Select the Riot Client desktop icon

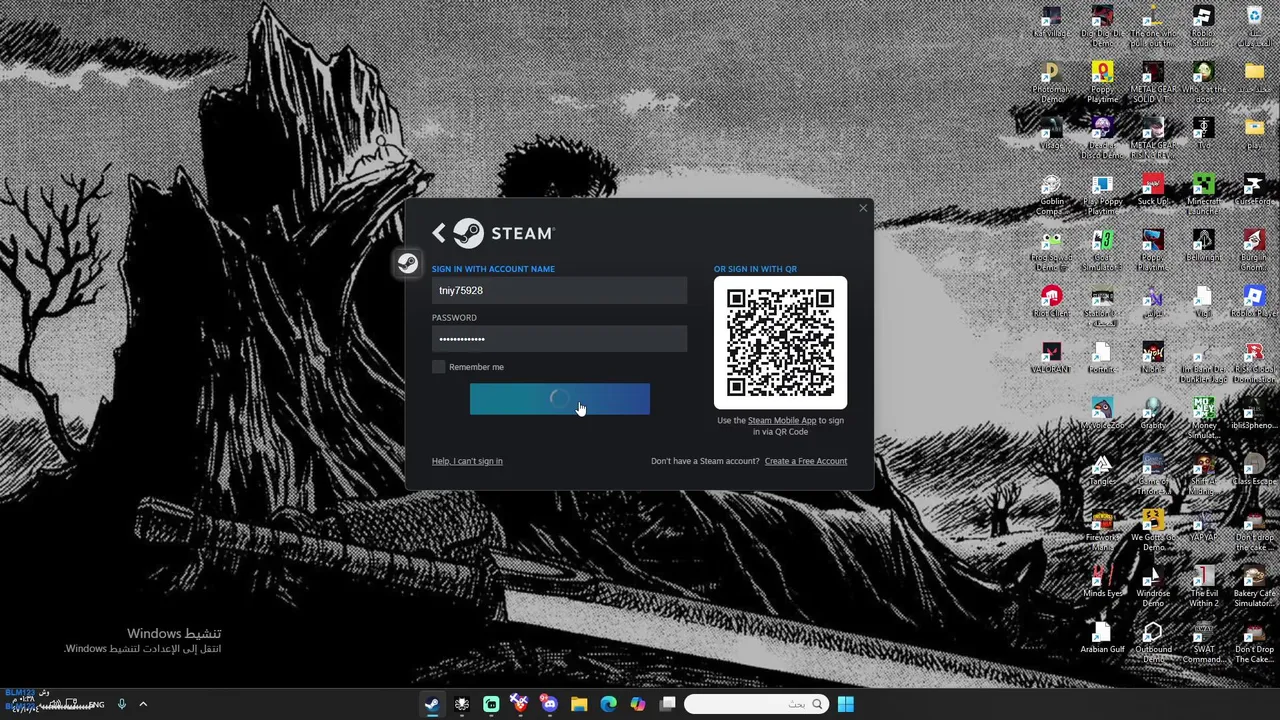point(1051,302)
